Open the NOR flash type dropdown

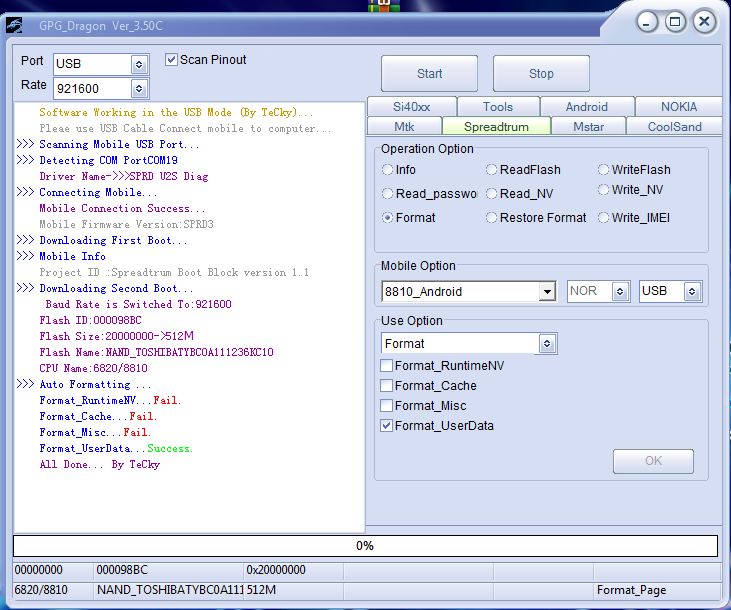pos(620,292)
